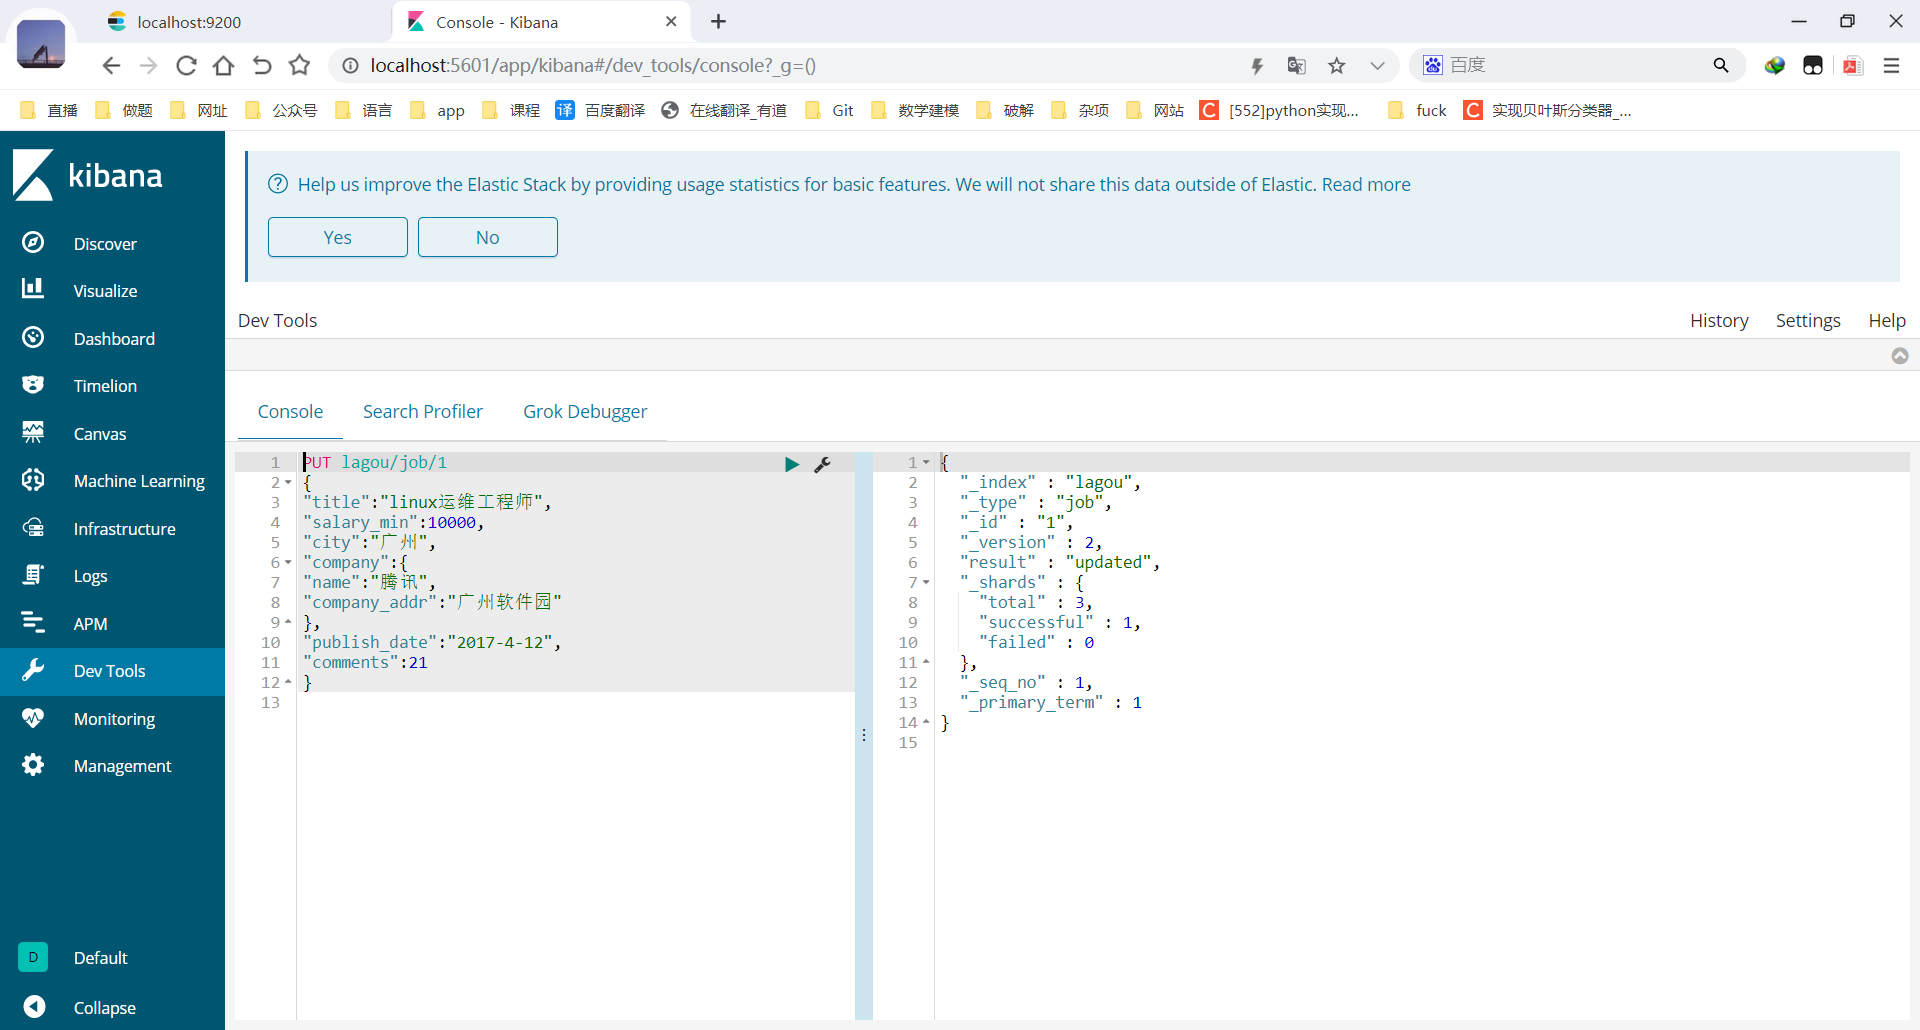The image size is (1920, 1030).
Task: Click the editor pane resize divider handle
Action: click(x=864, y=735)
